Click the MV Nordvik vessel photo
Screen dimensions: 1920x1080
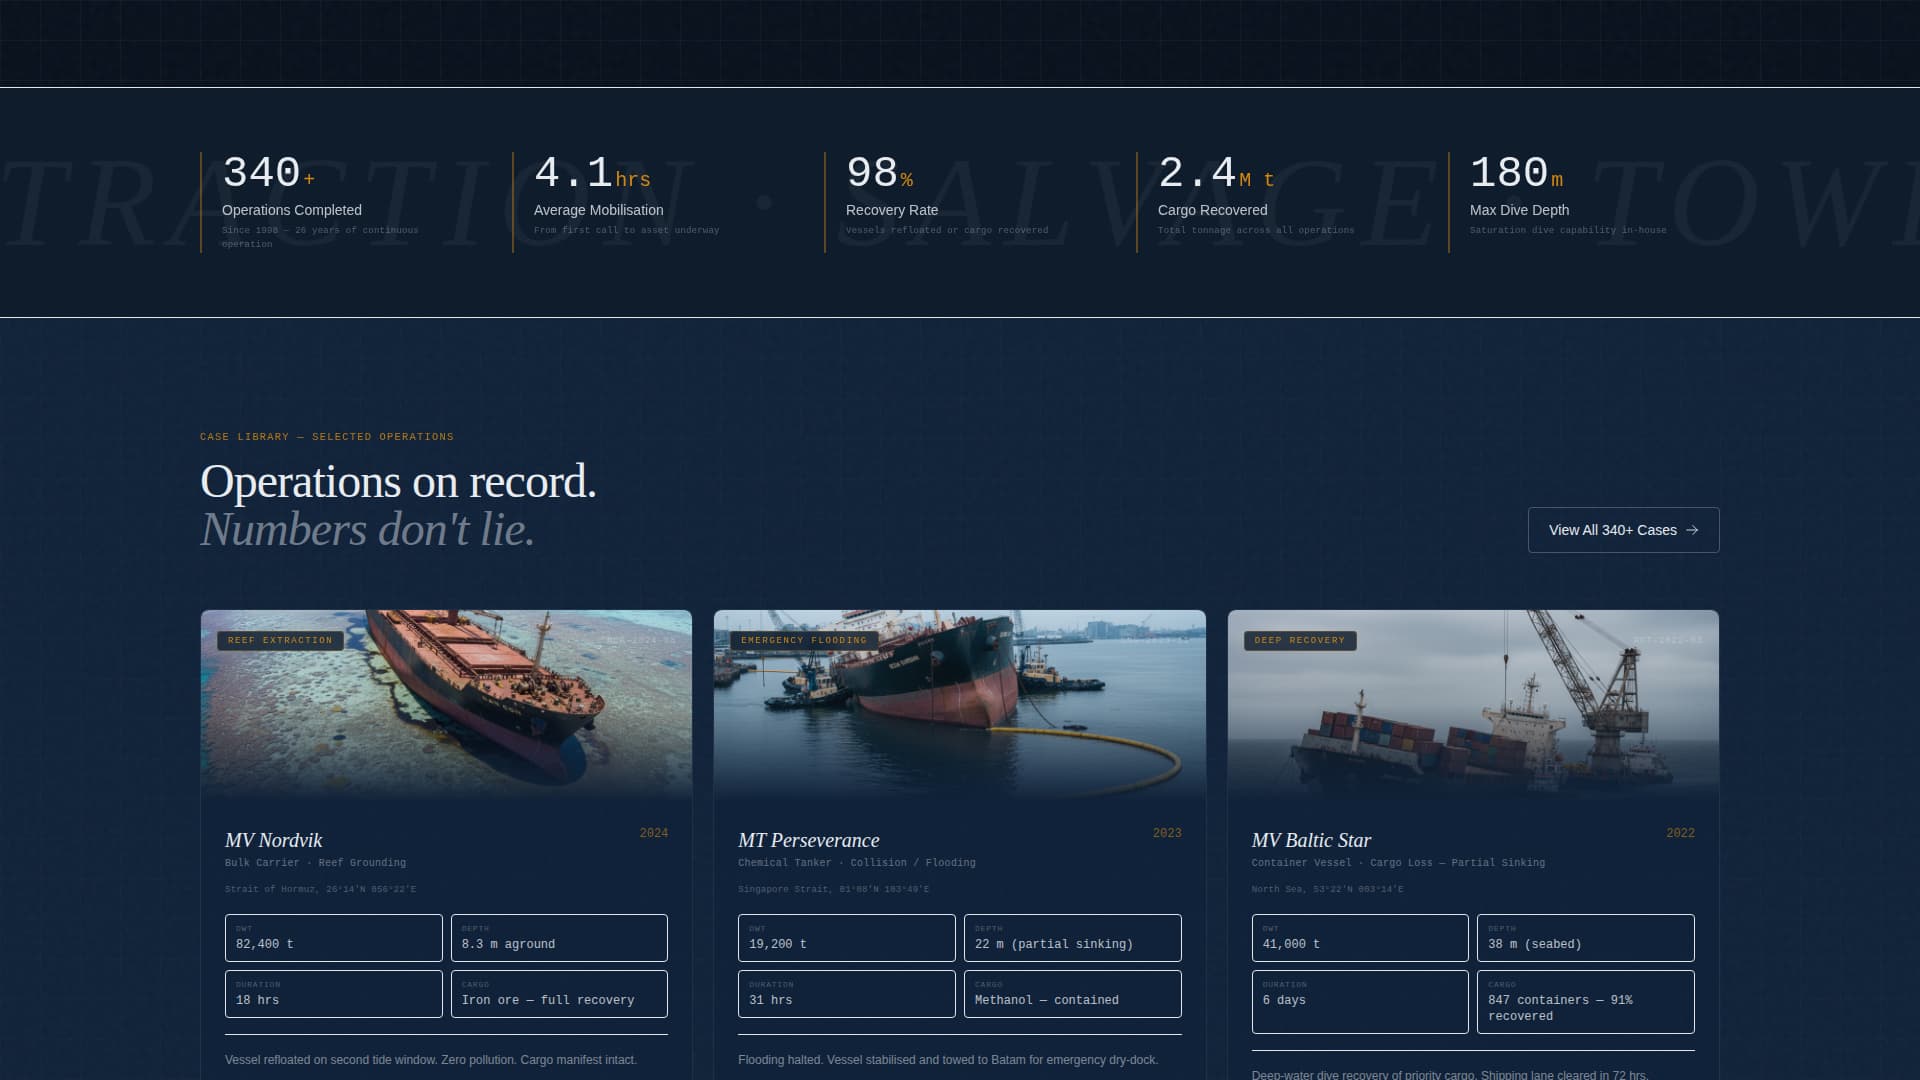(x=445, y=705)
